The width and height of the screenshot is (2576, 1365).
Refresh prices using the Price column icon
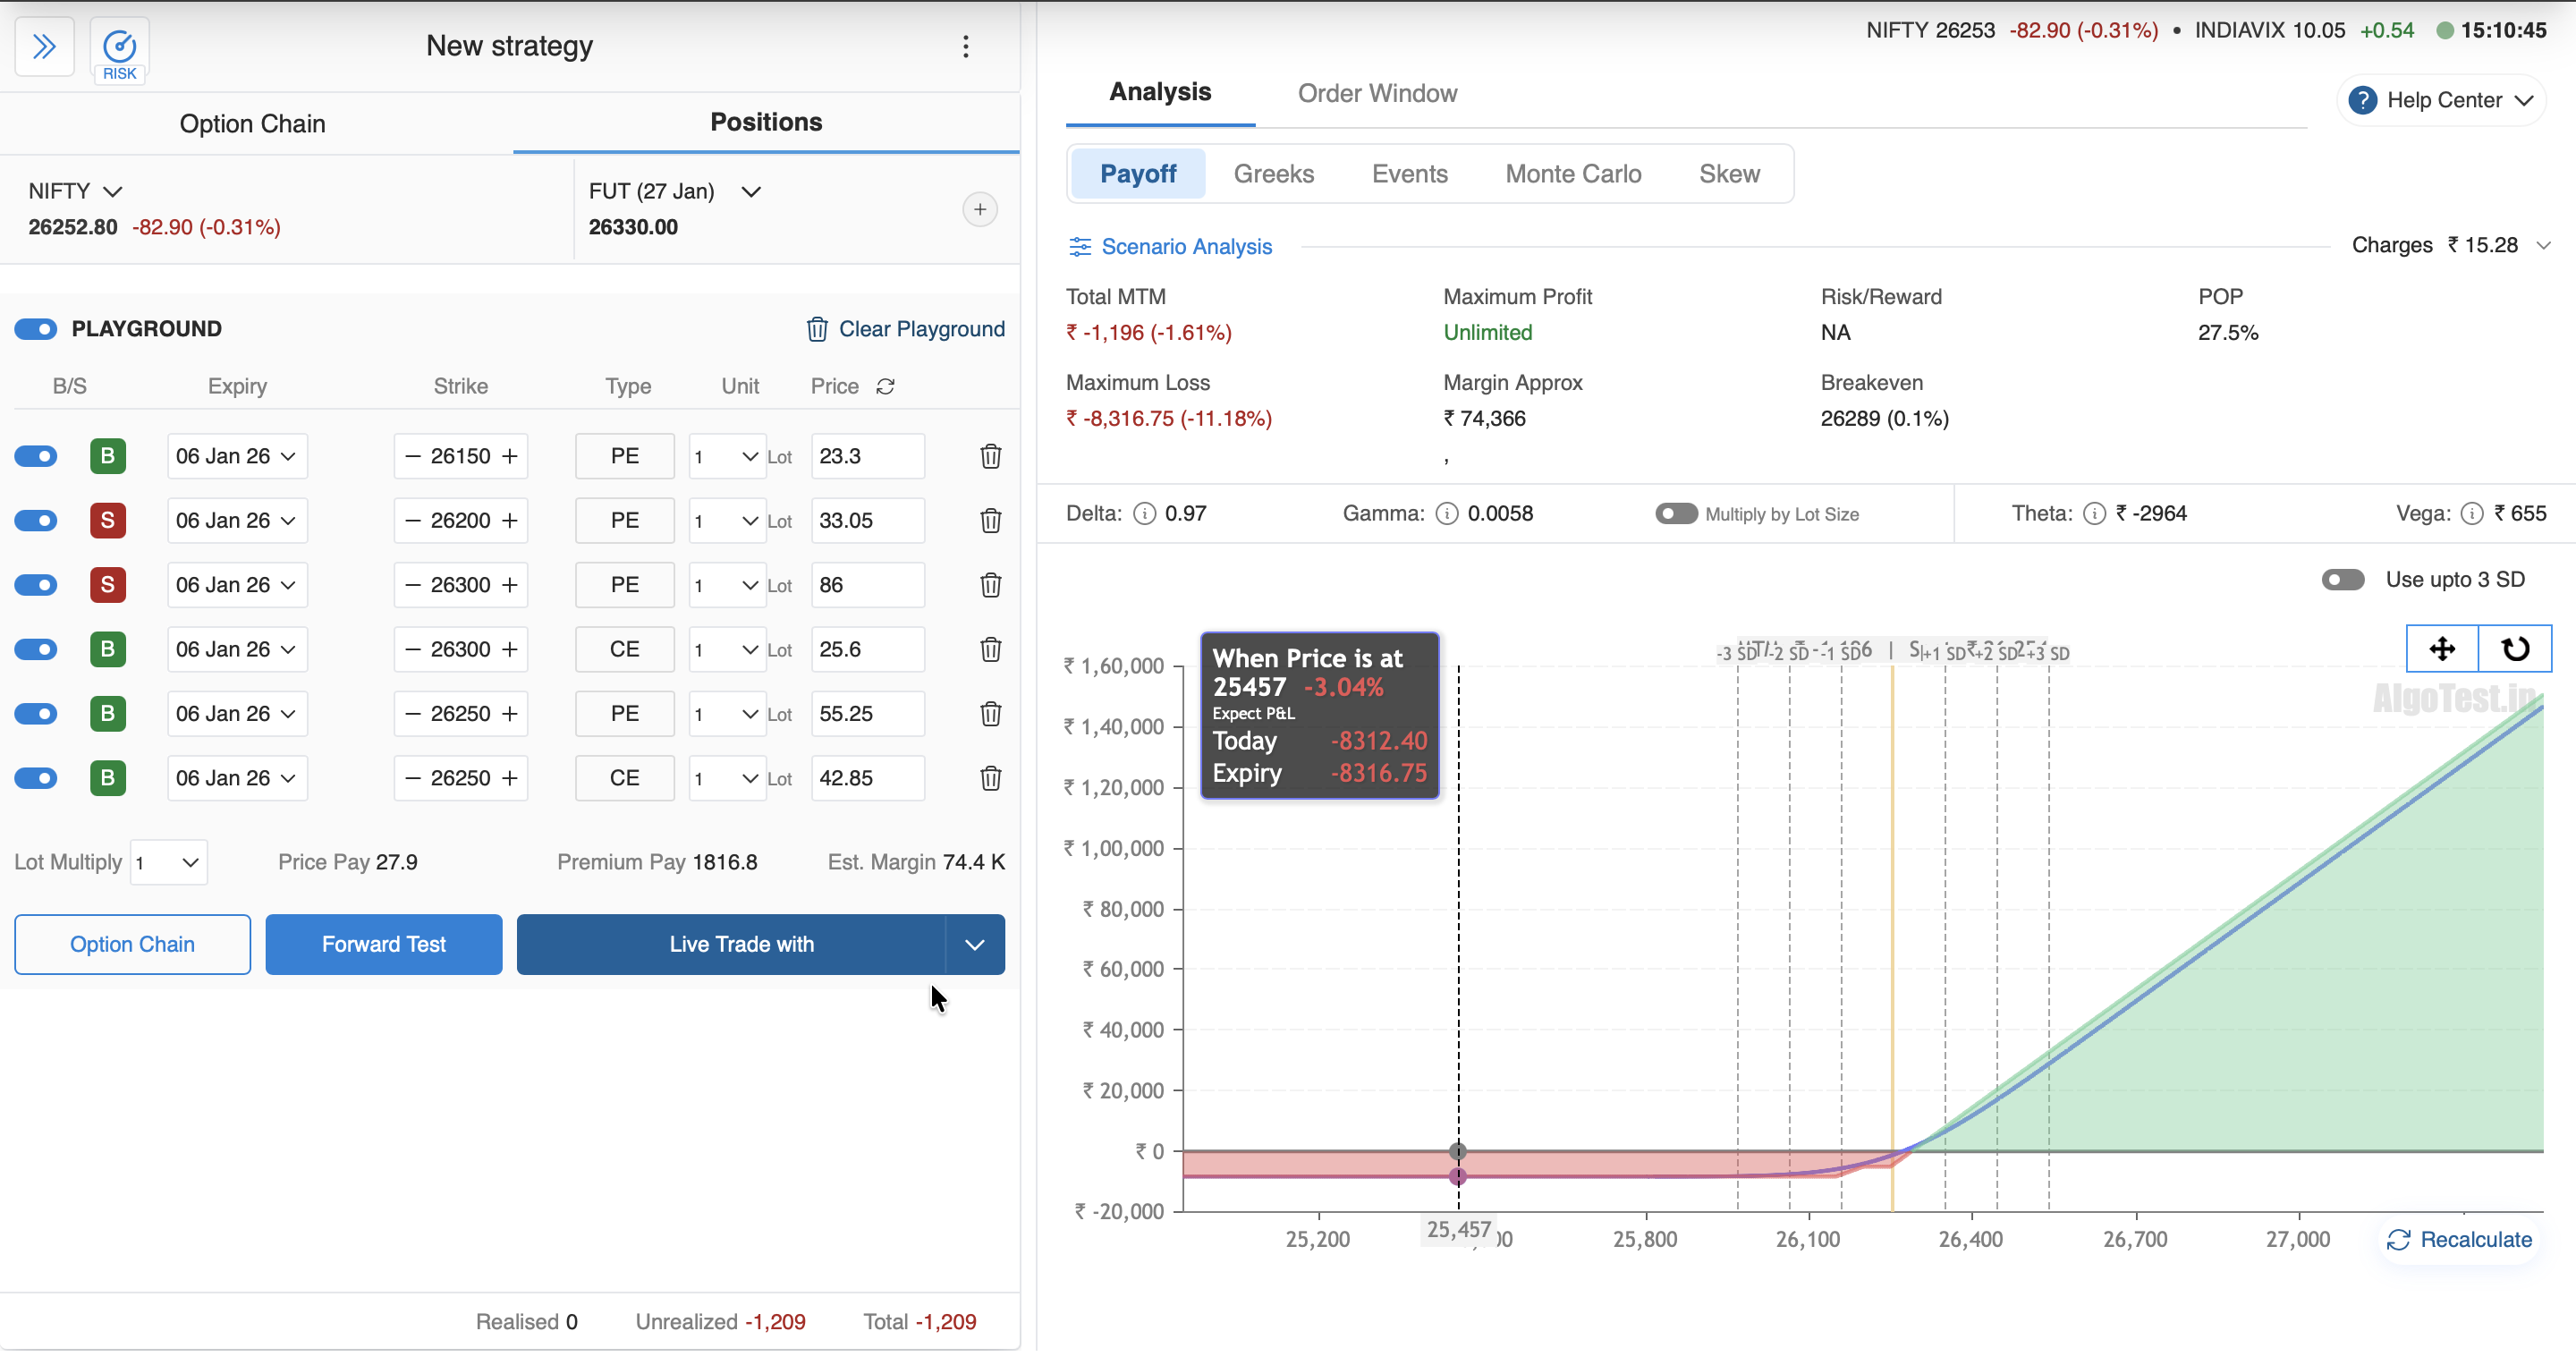click(x=885, y=386)
